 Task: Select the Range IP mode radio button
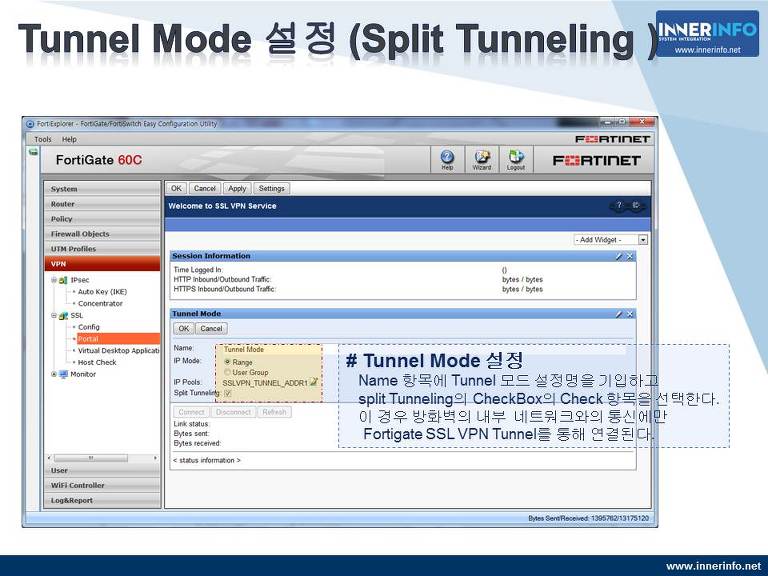(x=228, y=362)
